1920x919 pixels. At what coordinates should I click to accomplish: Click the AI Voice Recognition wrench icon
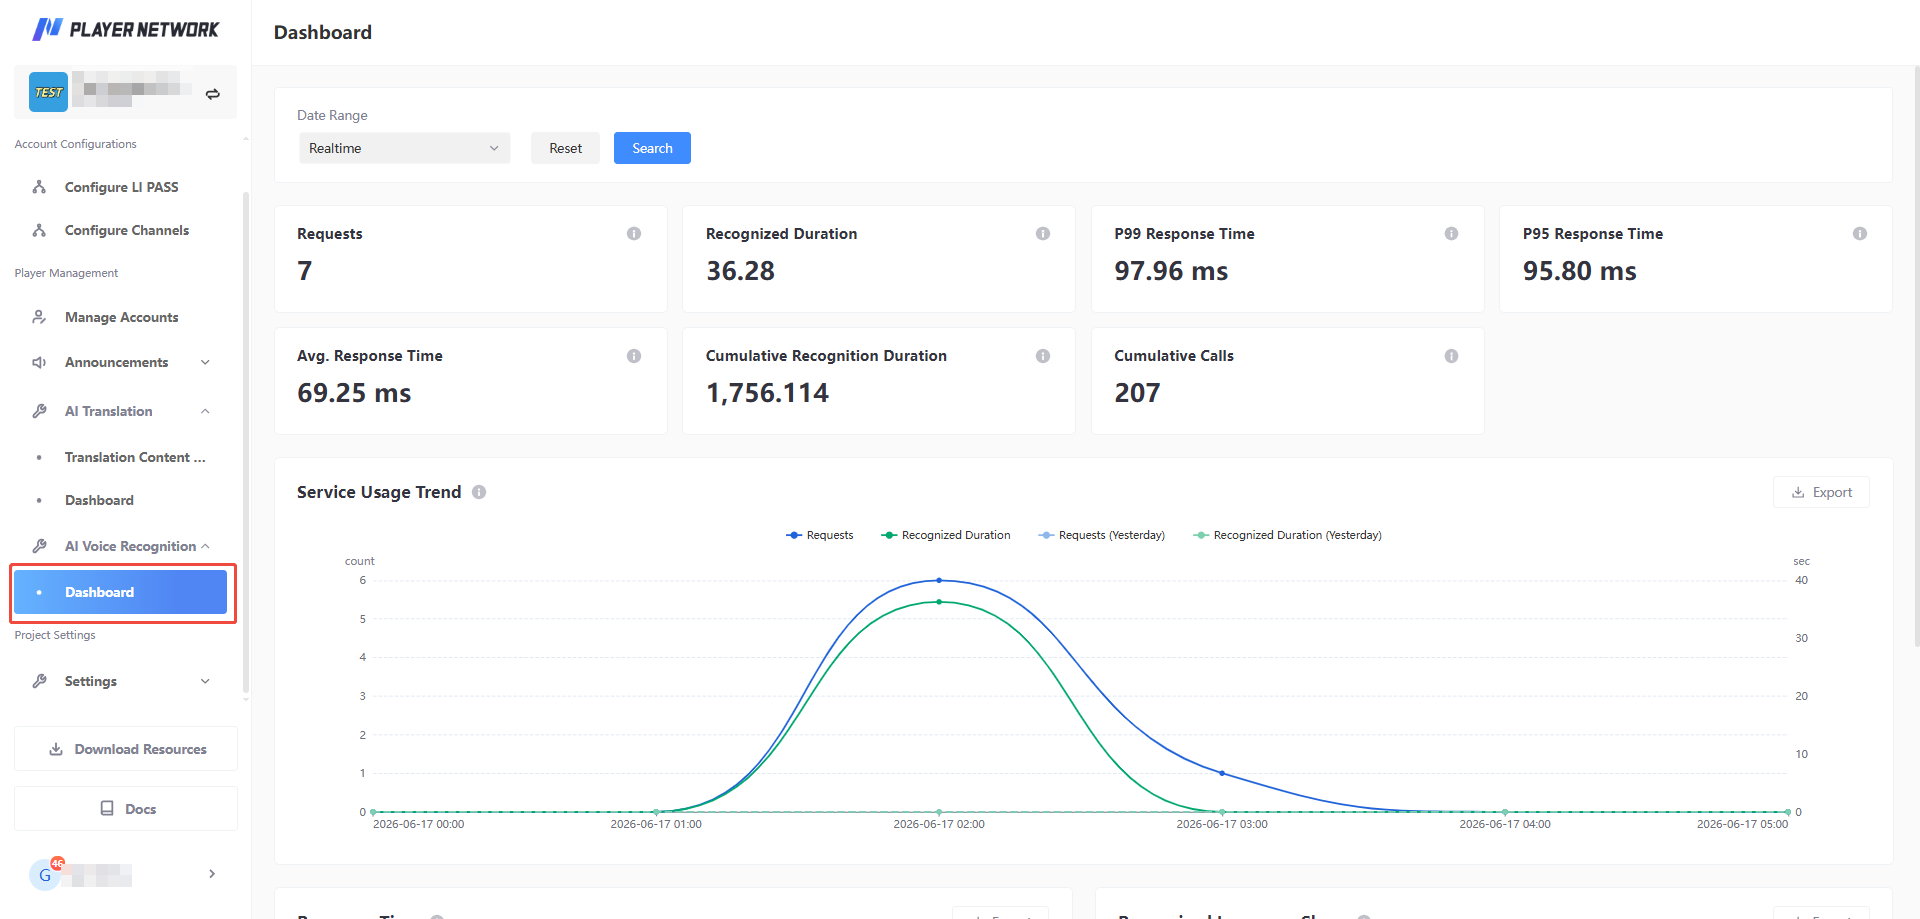(39, 546)
